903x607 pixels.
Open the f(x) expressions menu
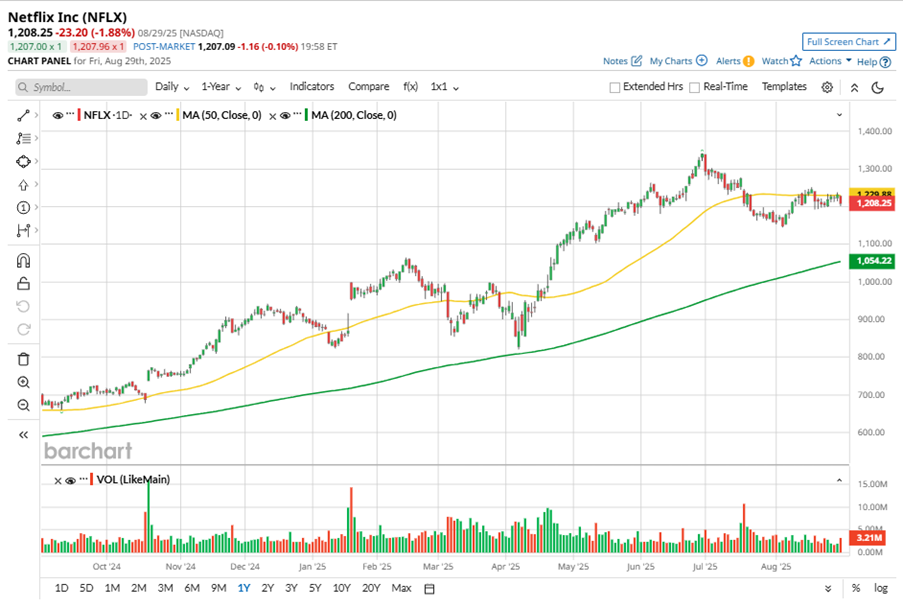(410, 86)
